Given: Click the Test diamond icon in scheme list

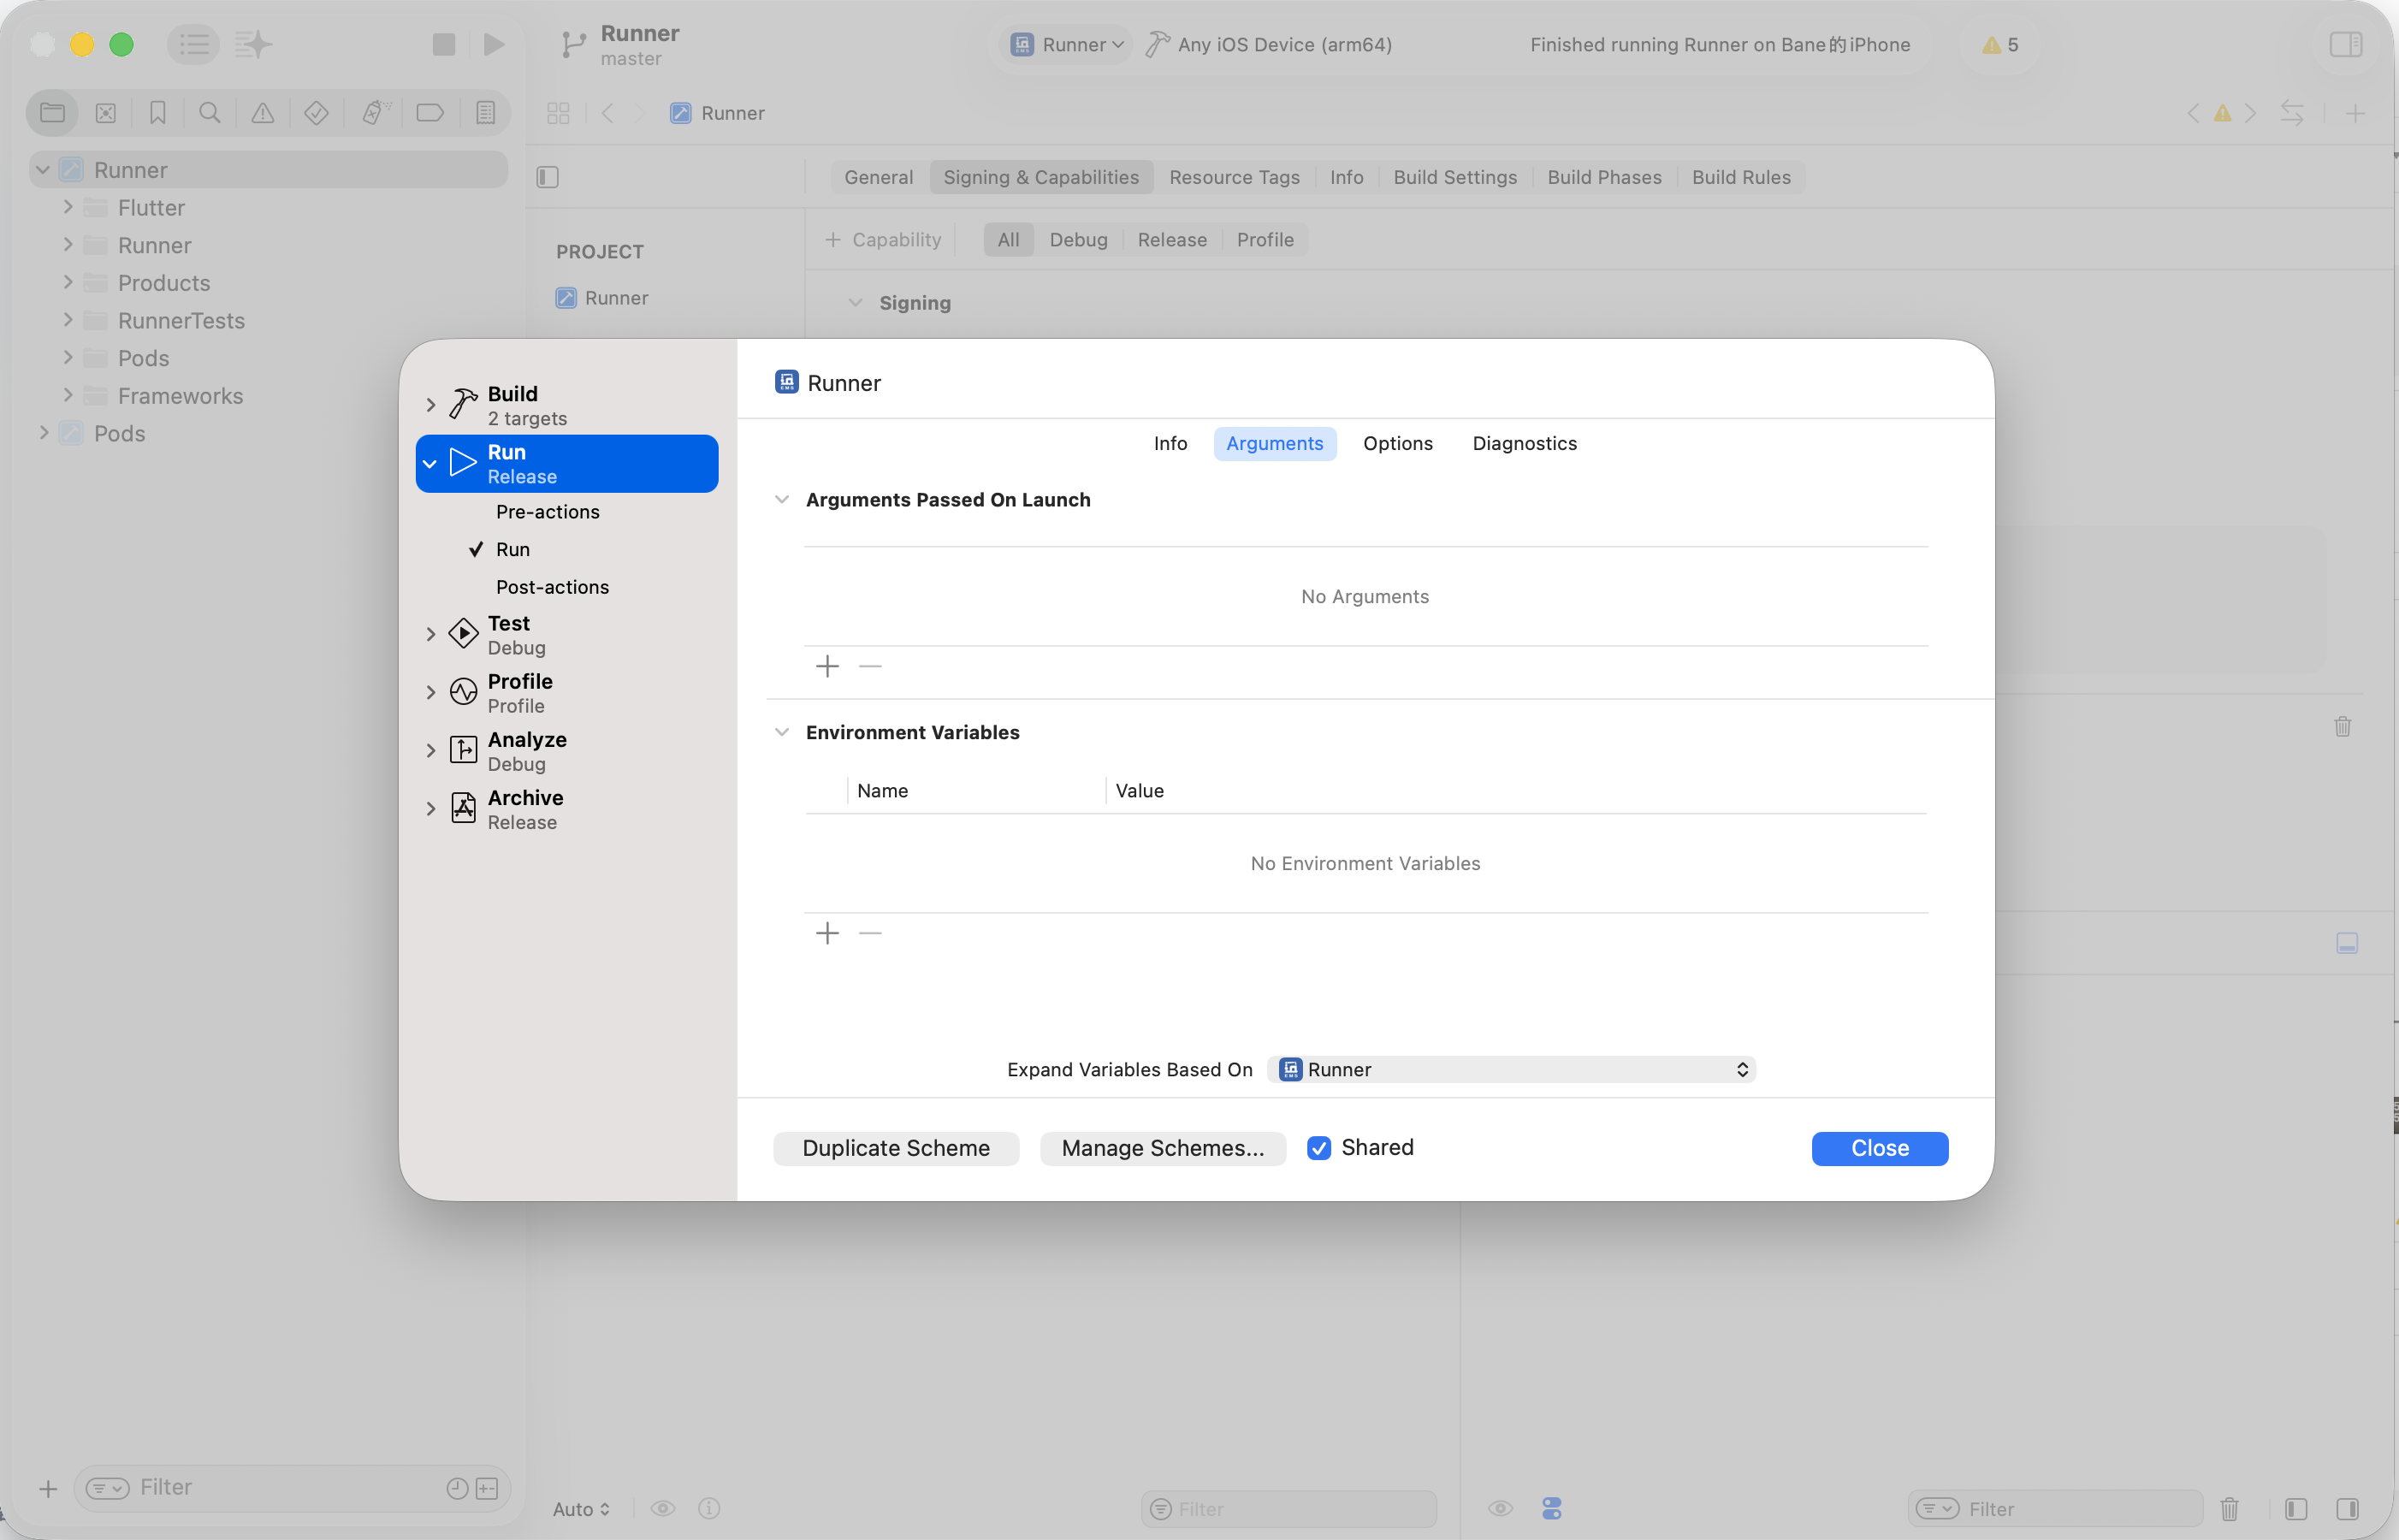Looking at the screenshot, I should pos(463,634).
